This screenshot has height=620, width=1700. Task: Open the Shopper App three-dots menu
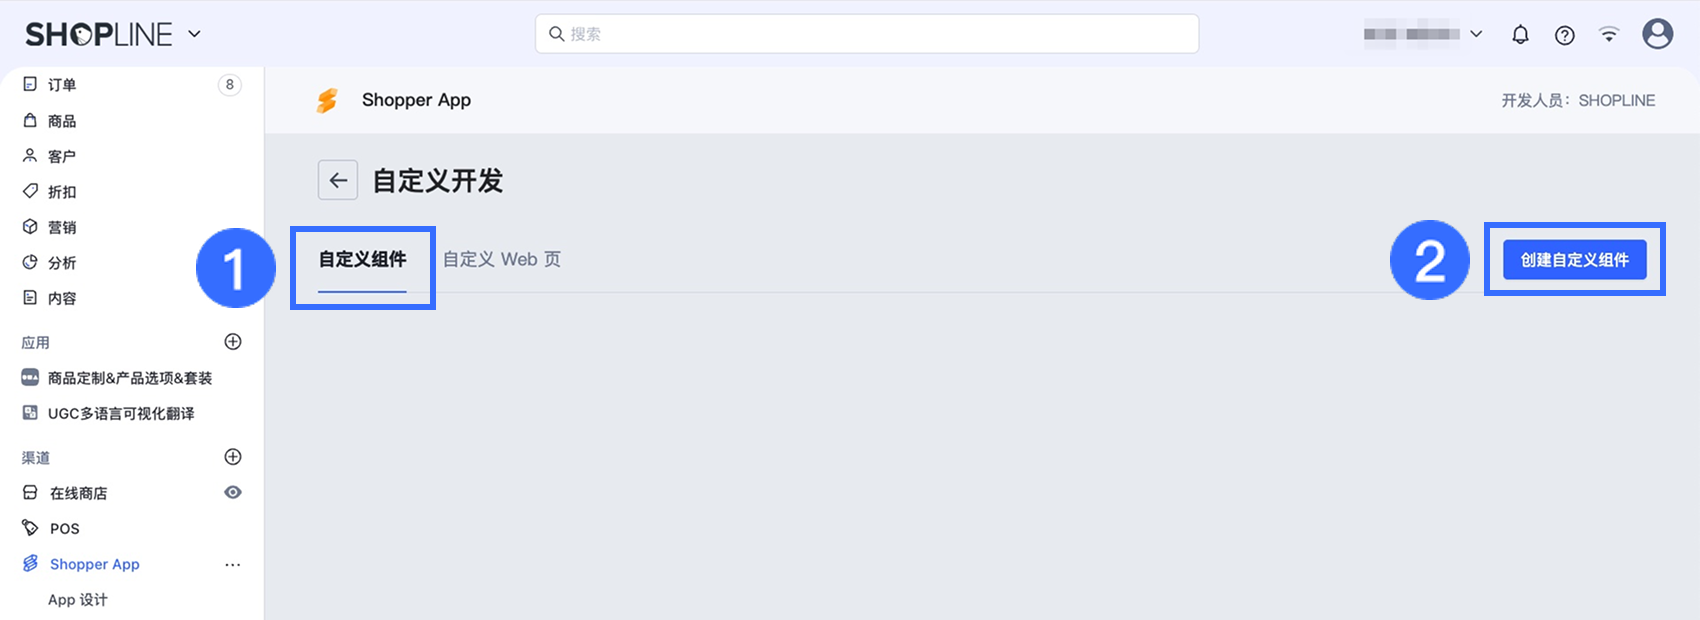pyautogui.click(x=233, y=565)
